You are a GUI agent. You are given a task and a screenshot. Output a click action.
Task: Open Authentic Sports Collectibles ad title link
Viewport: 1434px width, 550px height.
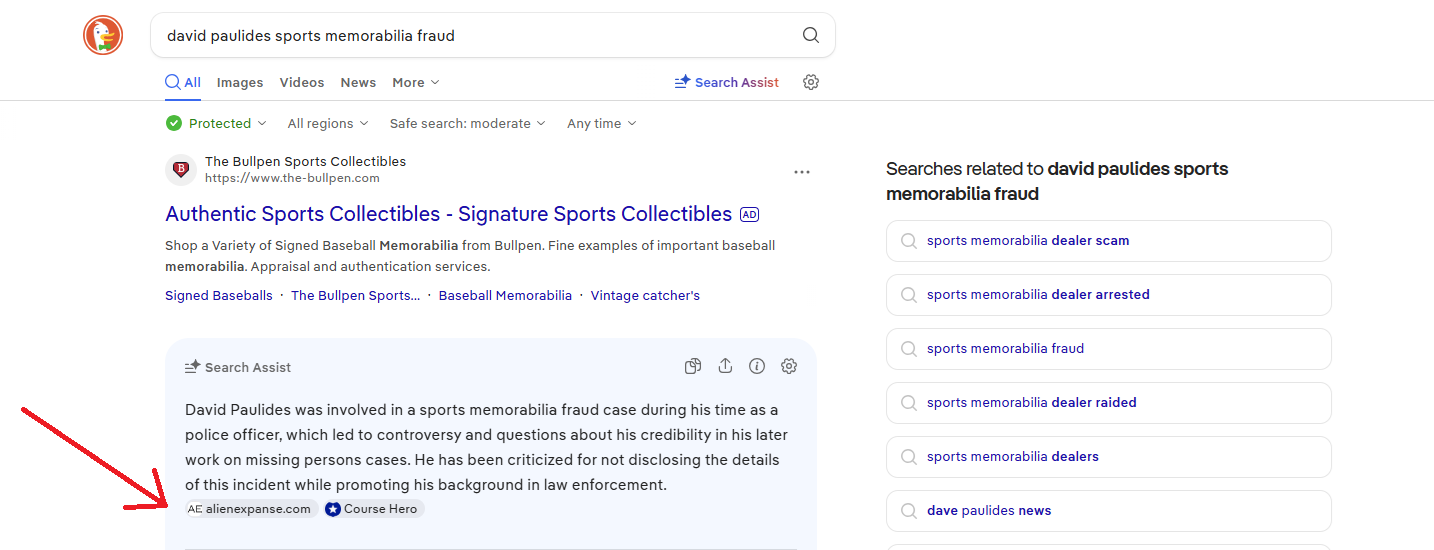[449, 214]
